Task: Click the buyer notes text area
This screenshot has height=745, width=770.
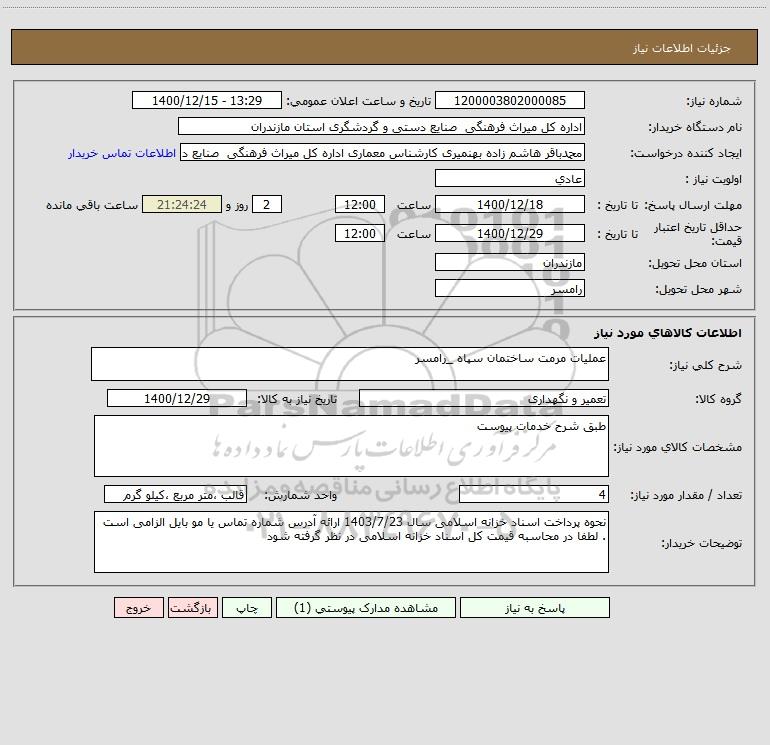Action: (351, 542)
